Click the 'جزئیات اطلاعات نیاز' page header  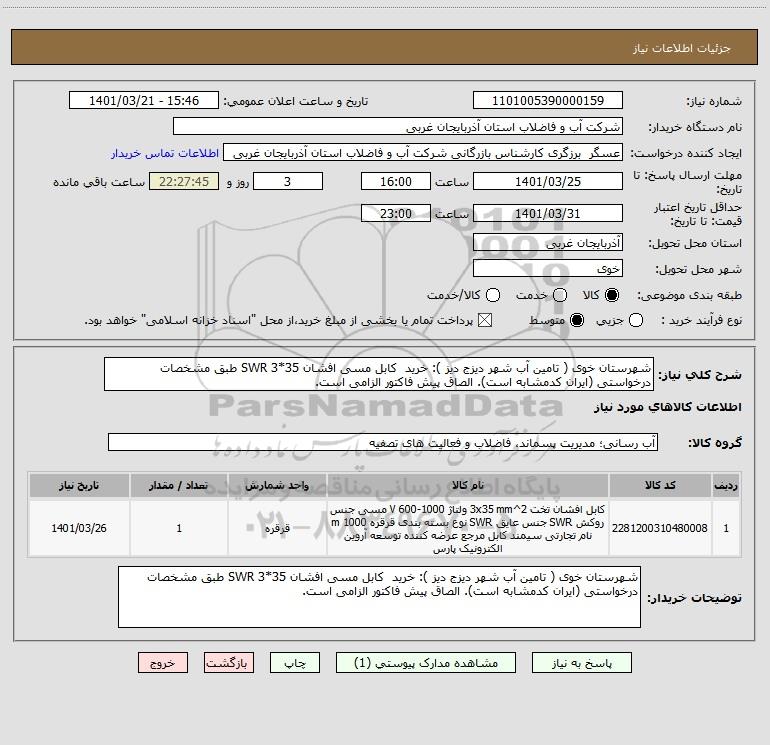[681, 48]
